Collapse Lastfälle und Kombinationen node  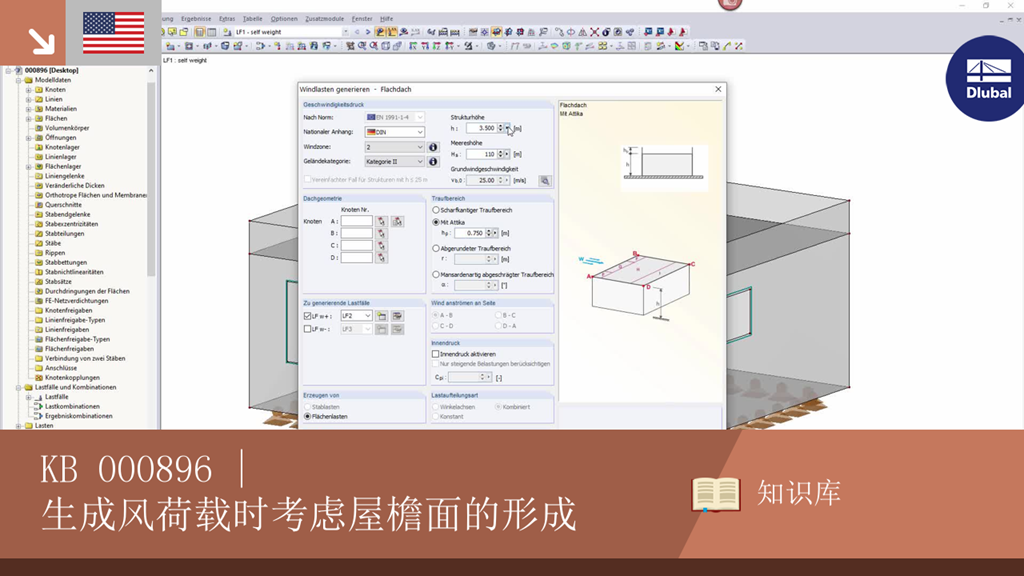(x=18, y=387)
